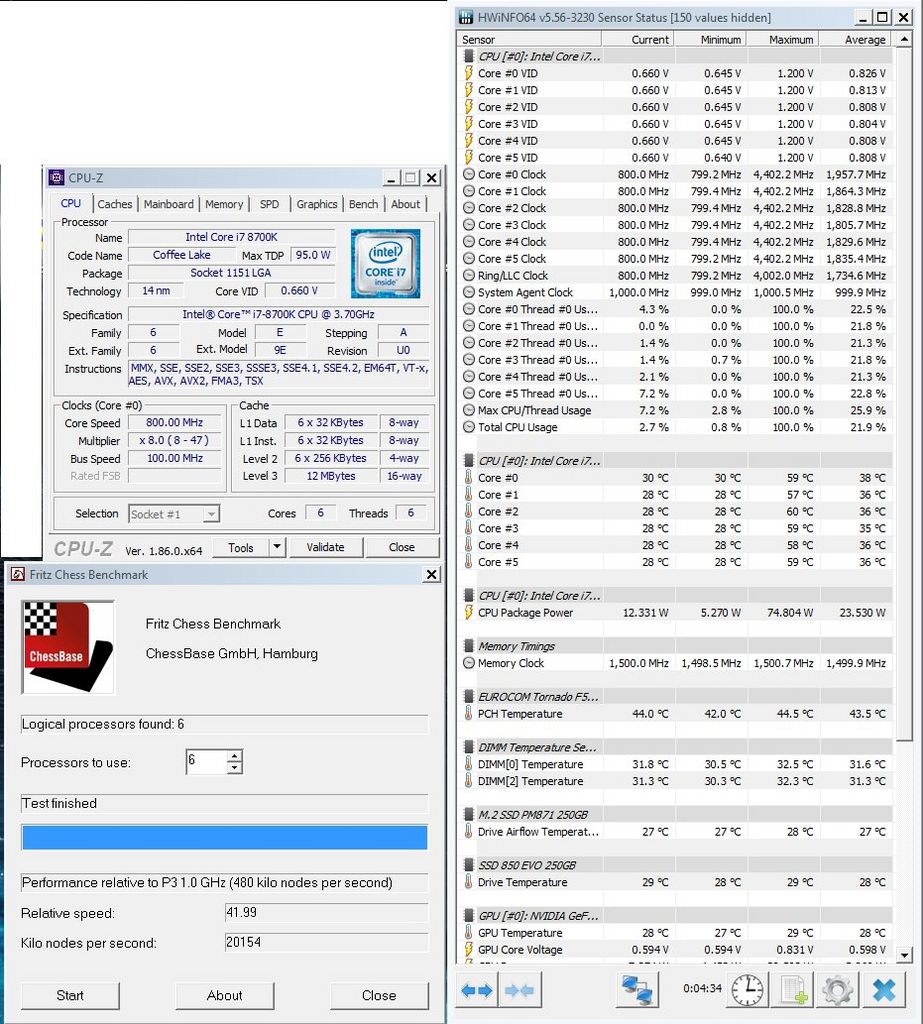Click the Core #0 VID lightning icon
923x1024 pixels.
tap(468, 73)
